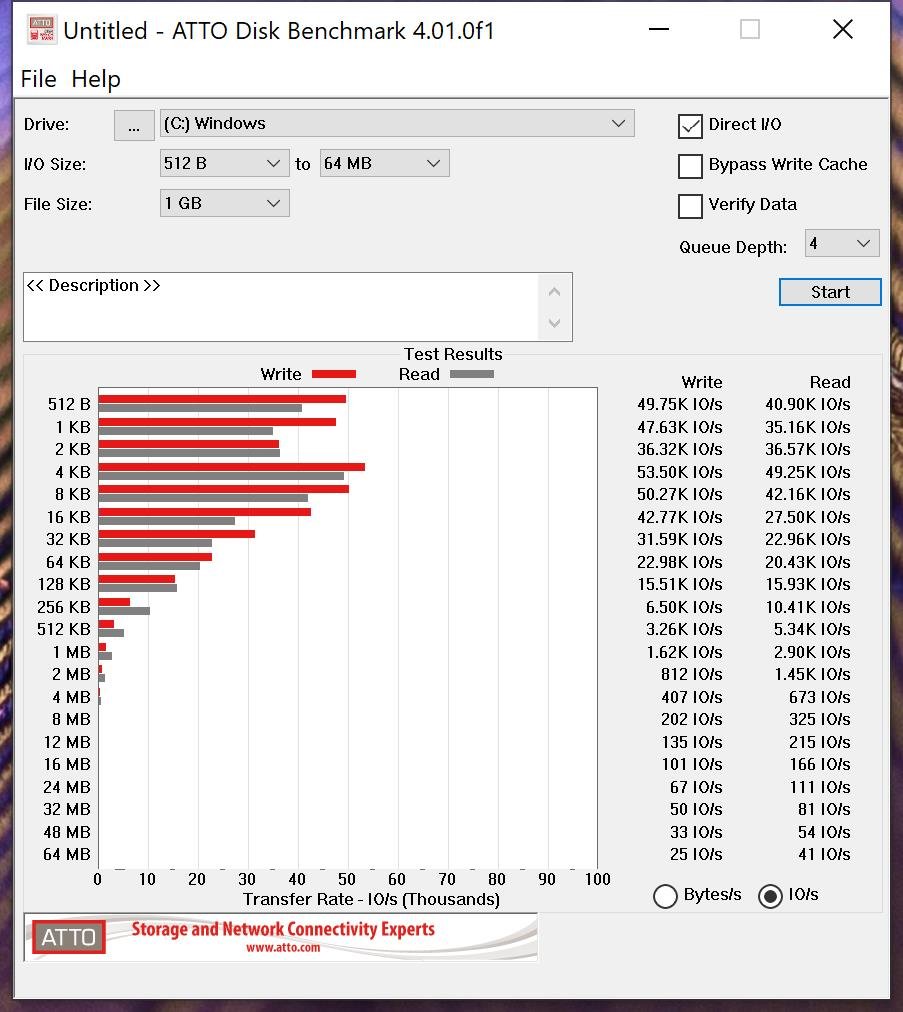Open the Help menu

click(96, 79)
